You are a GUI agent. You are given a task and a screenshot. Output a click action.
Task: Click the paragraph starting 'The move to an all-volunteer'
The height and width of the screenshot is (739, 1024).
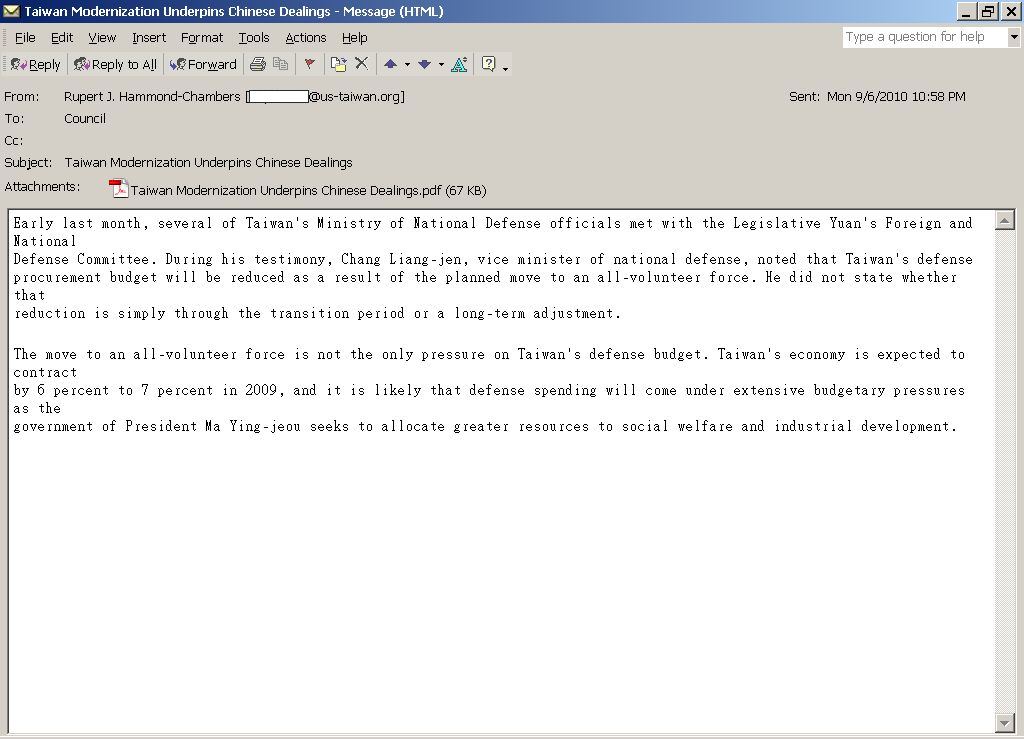pyautogui.click(x=490, y=390)
